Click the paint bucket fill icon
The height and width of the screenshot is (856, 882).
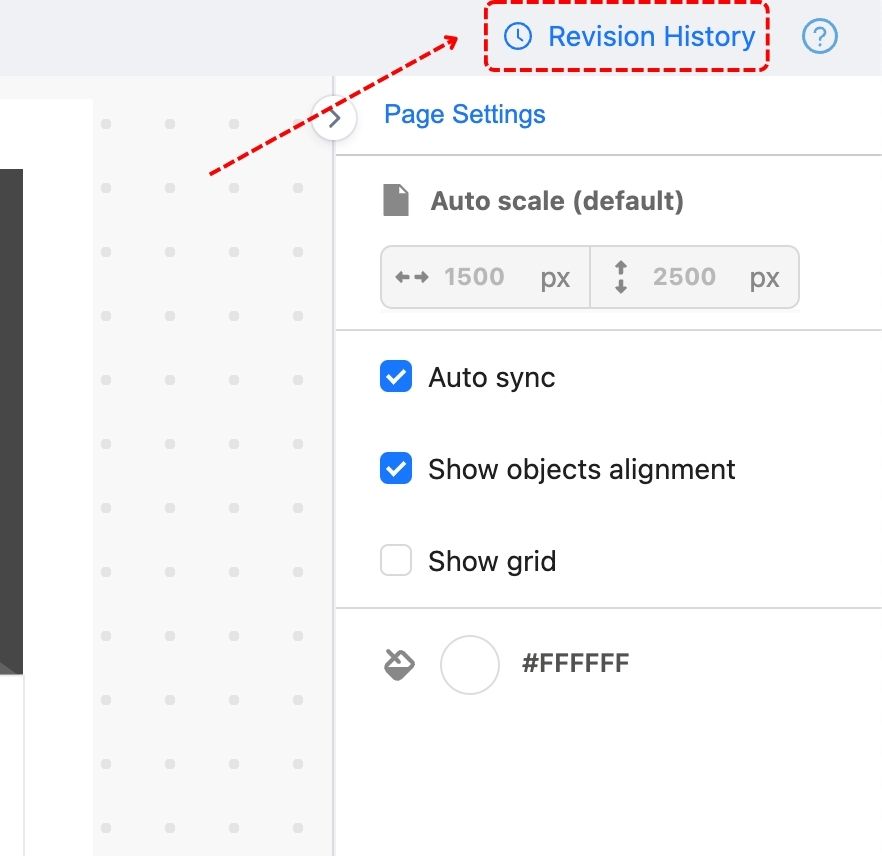pos(400,665)
